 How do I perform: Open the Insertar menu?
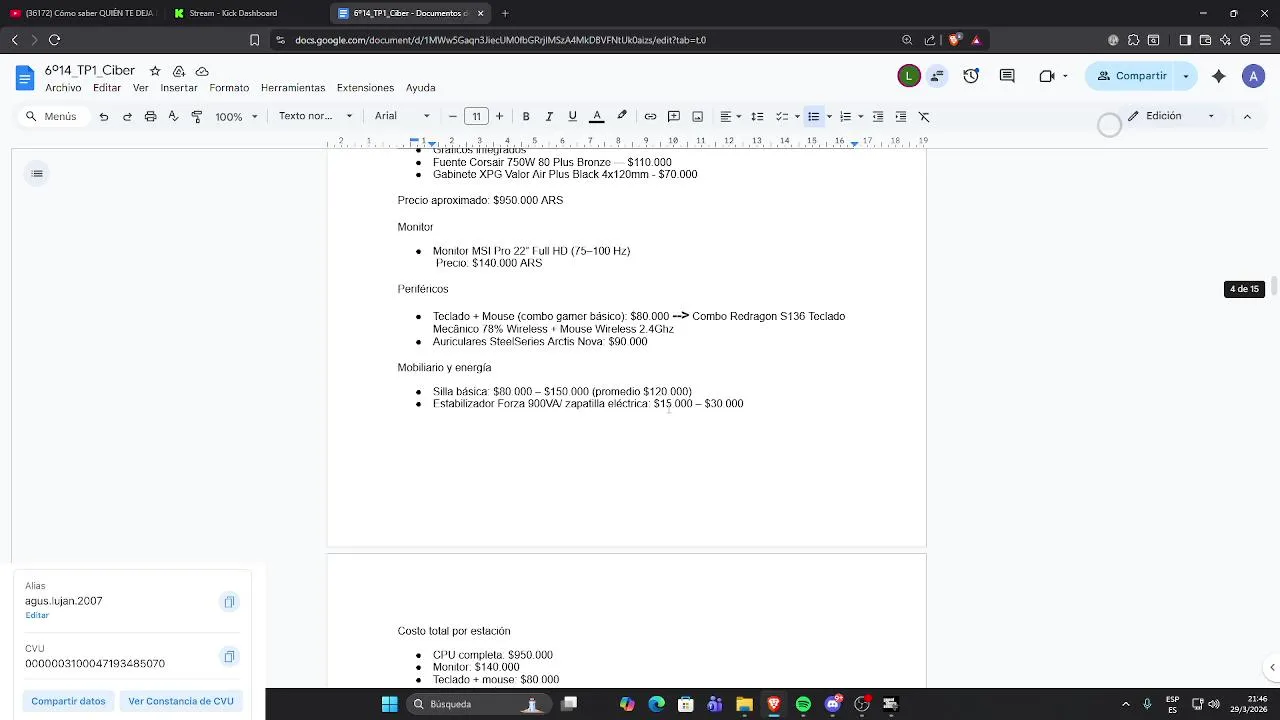tap(179, 88)
